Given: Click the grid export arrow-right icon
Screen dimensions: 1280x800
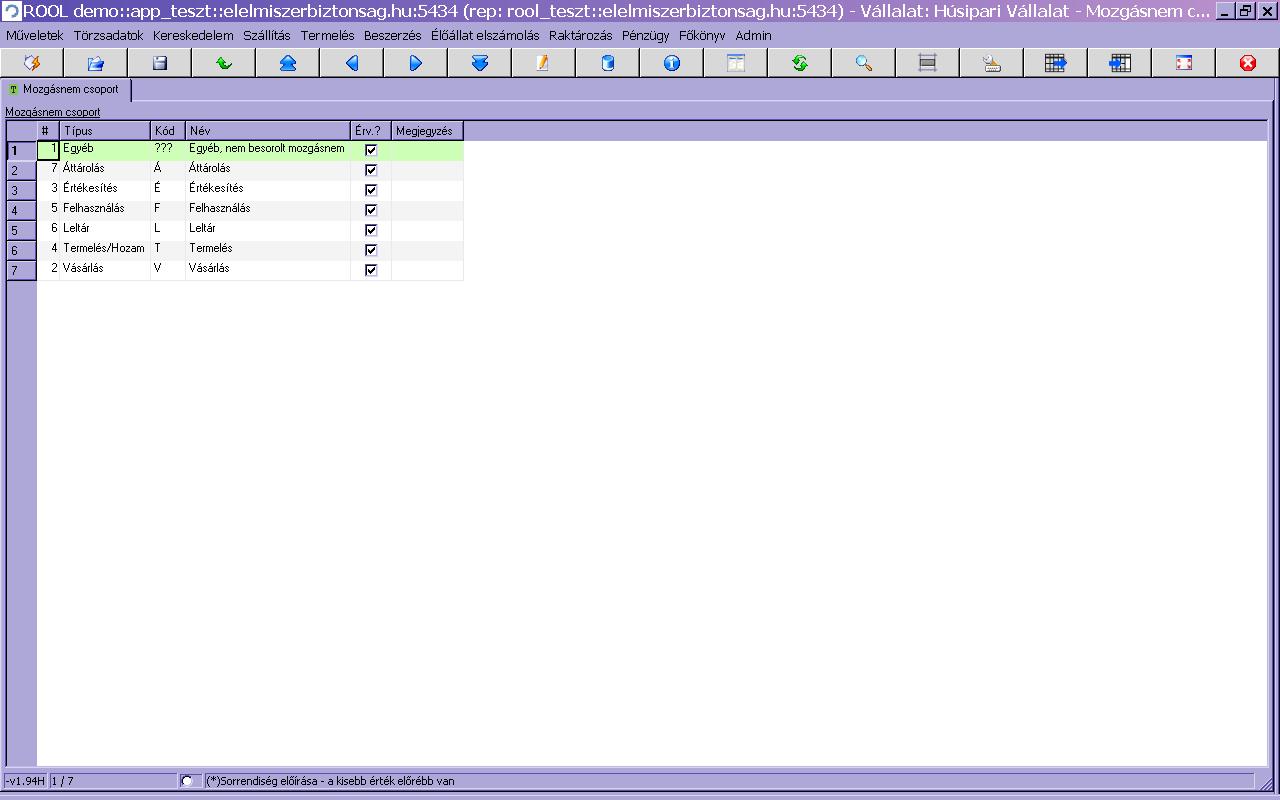Looking at the screenshot, I should pyautogui.click(x=1056, y=63).
